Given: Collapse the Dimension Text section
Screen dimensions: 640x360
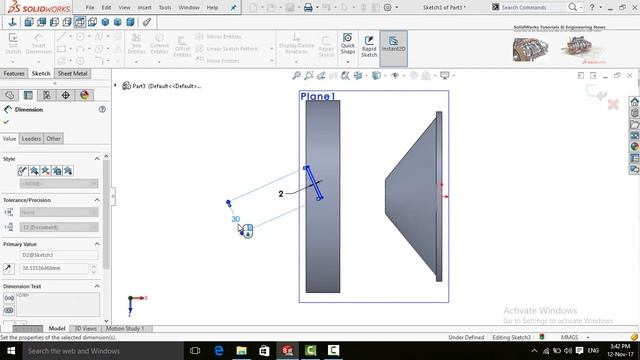Looking at the screenshot, I should tap(97, 286).
